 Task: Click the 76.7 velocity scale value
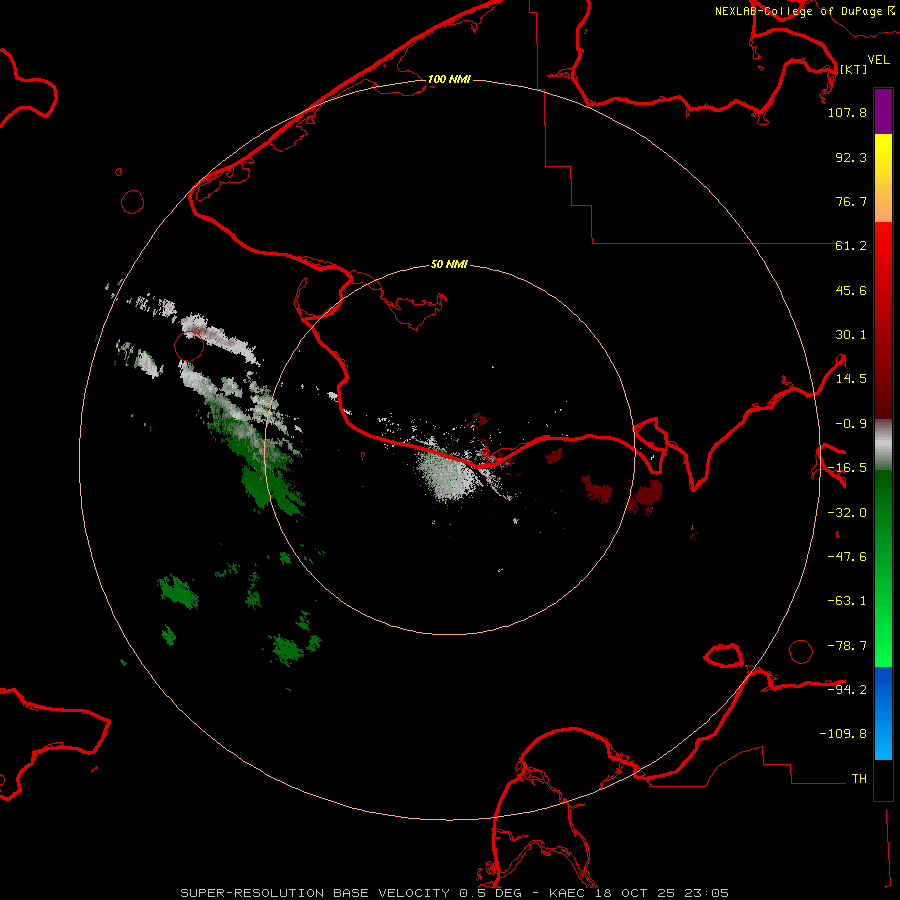click(x=851, y=201)
